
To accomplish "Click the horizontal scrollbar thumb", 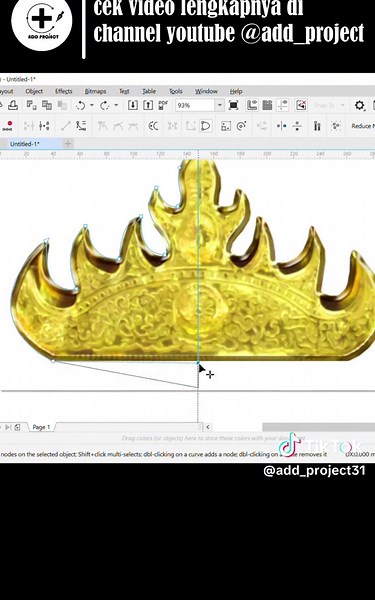I will [x=318, y=427].
